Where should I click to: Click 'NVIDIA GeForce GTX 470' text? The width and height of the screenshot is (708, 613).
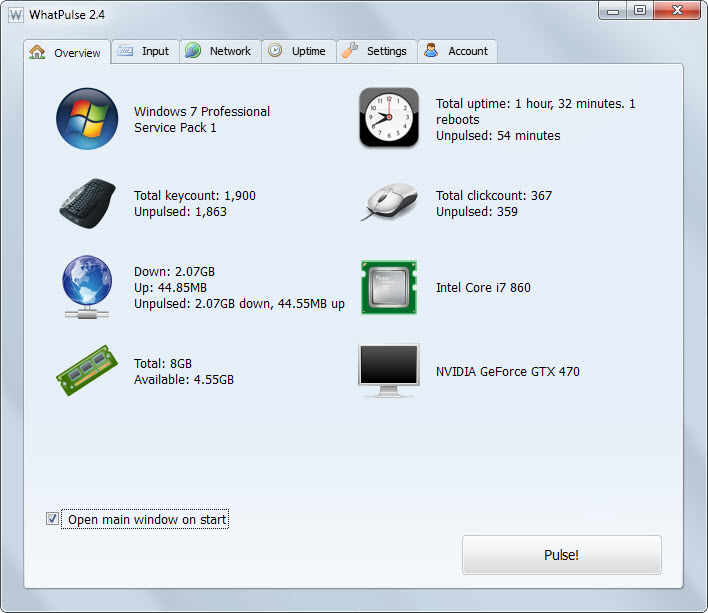pos(508,372)
